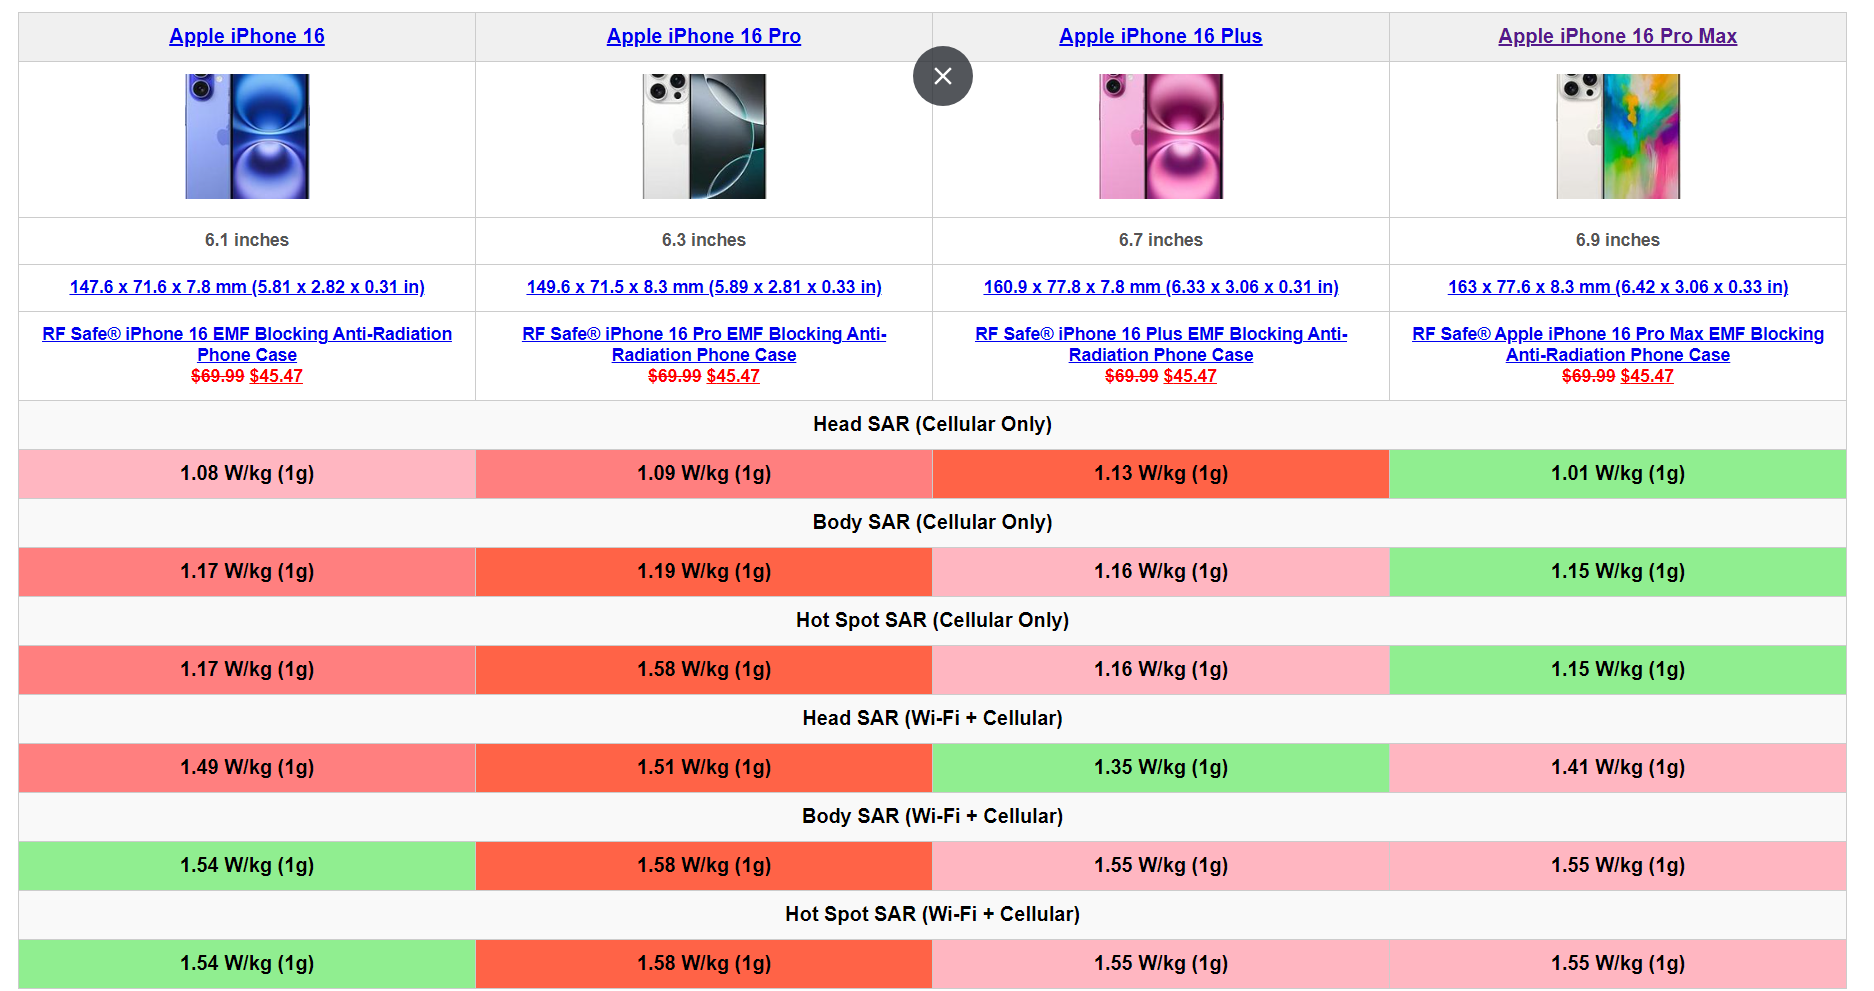This screenshot has height=991, width=1874.
Task: Click the silver iPhone 16 Pro thumbnail
Action: [703, 136]
